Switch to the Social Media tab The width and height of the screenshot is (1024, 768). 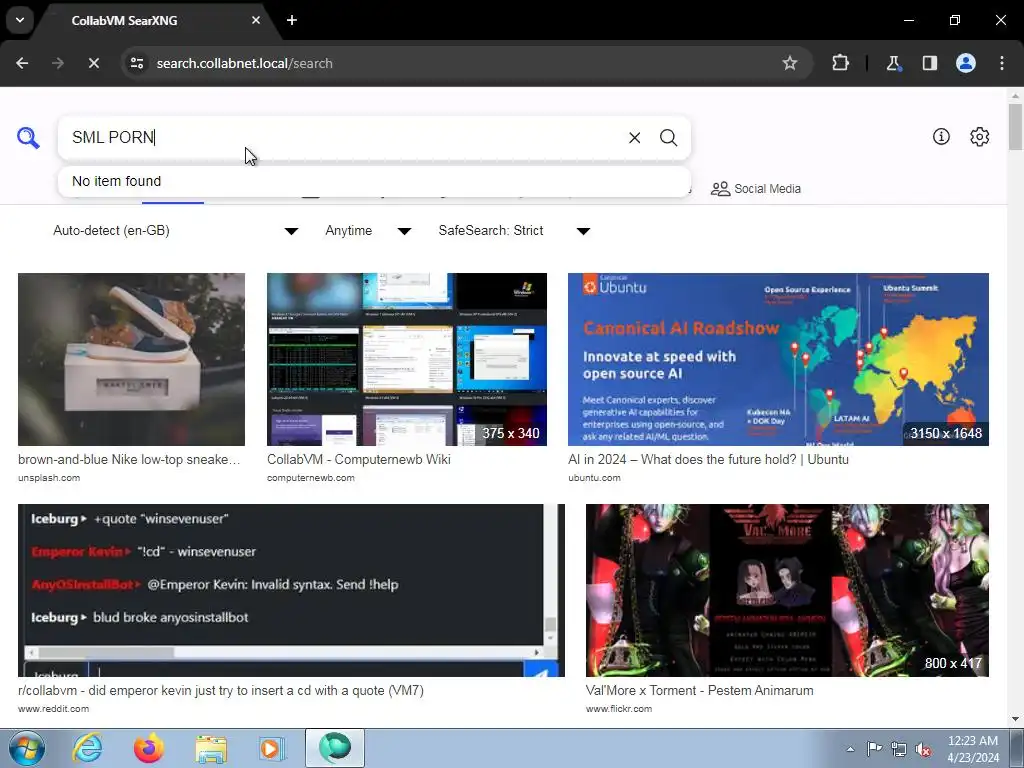pyautogui.click(x=756, y=189)
